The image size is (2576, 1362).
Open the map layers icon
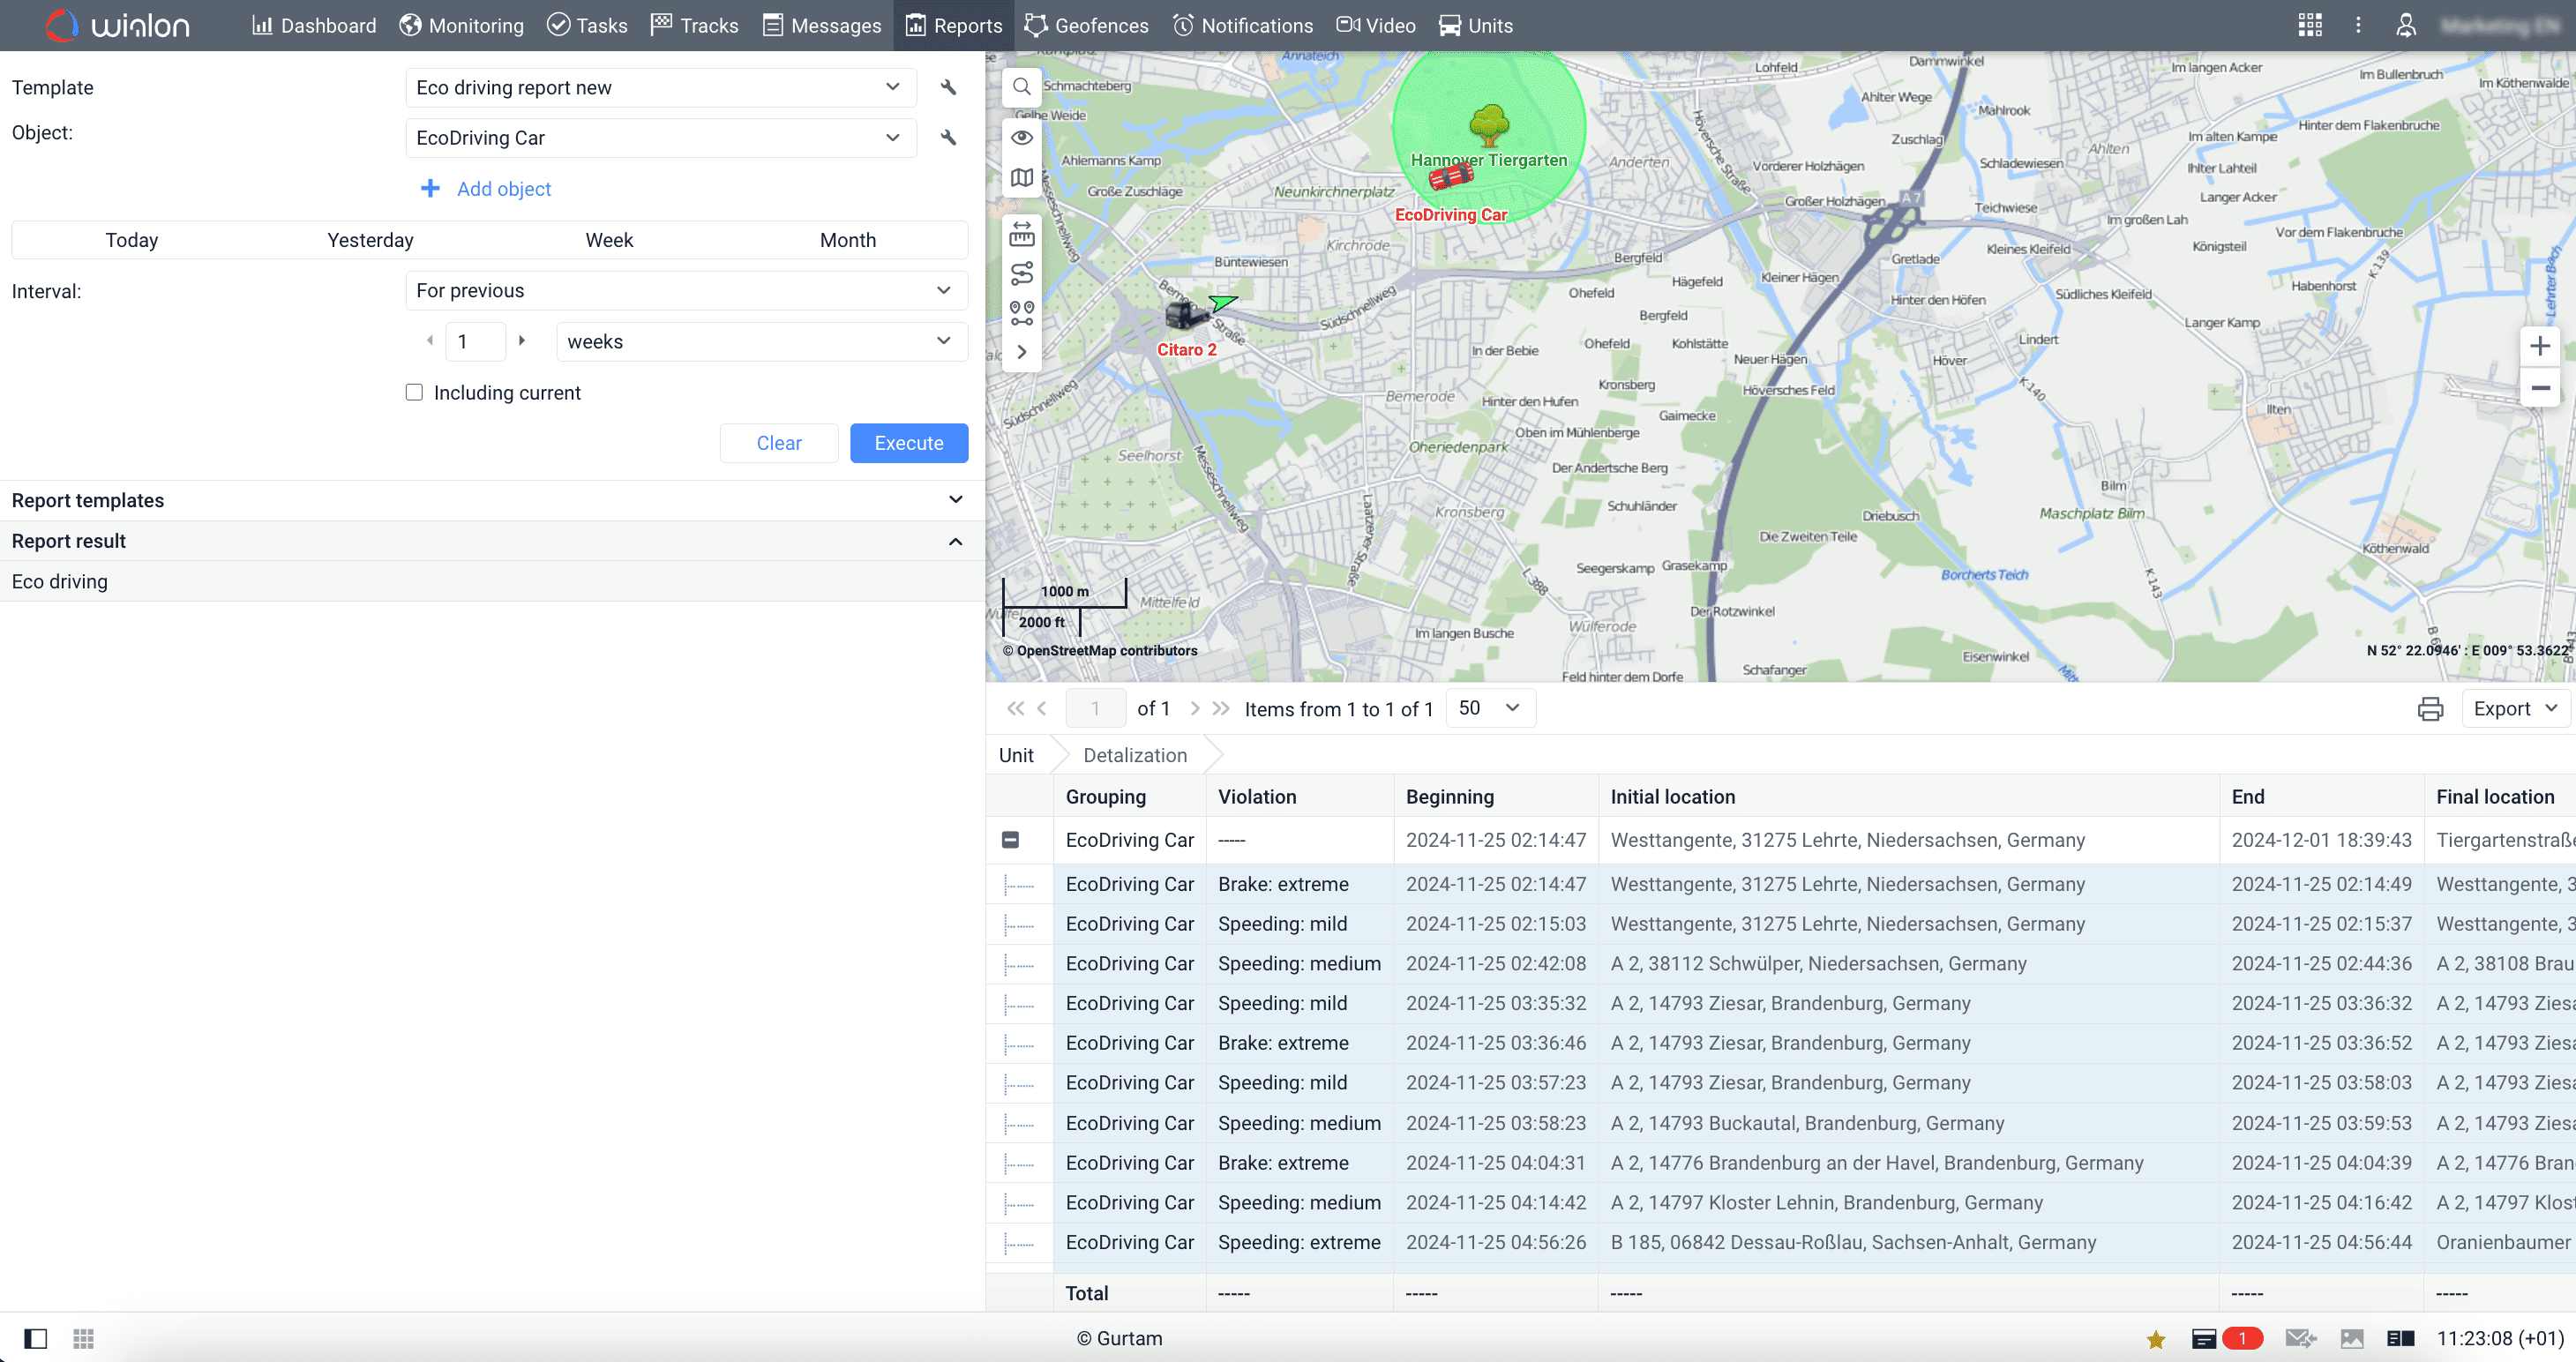tap(1021, 178)
